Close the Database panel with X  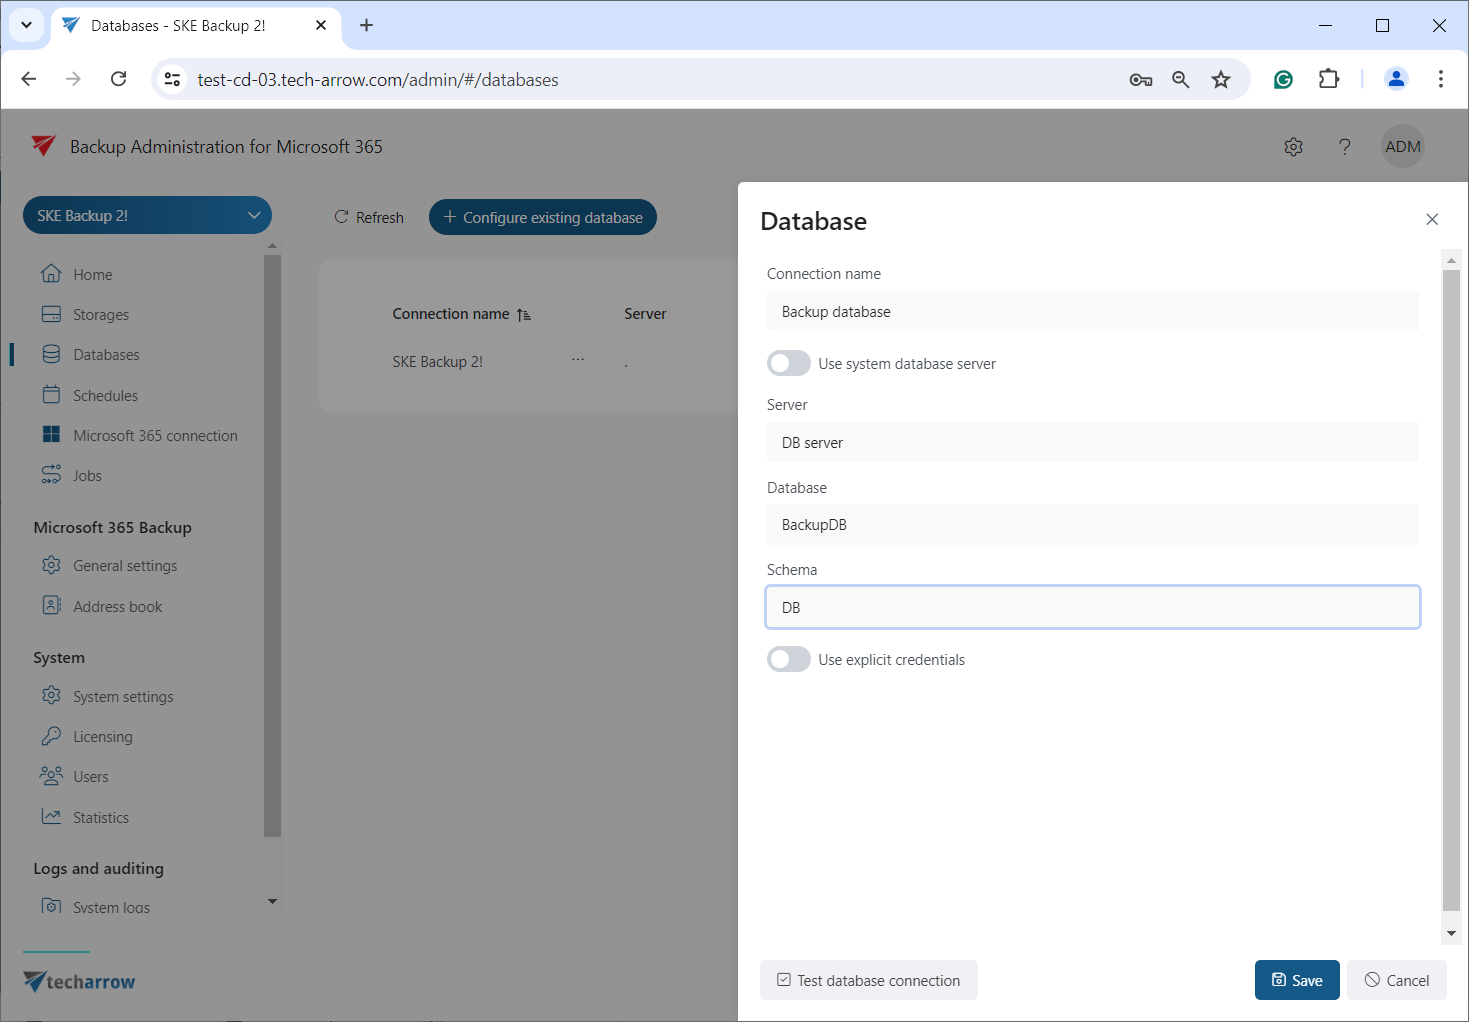coord(1432,220)
